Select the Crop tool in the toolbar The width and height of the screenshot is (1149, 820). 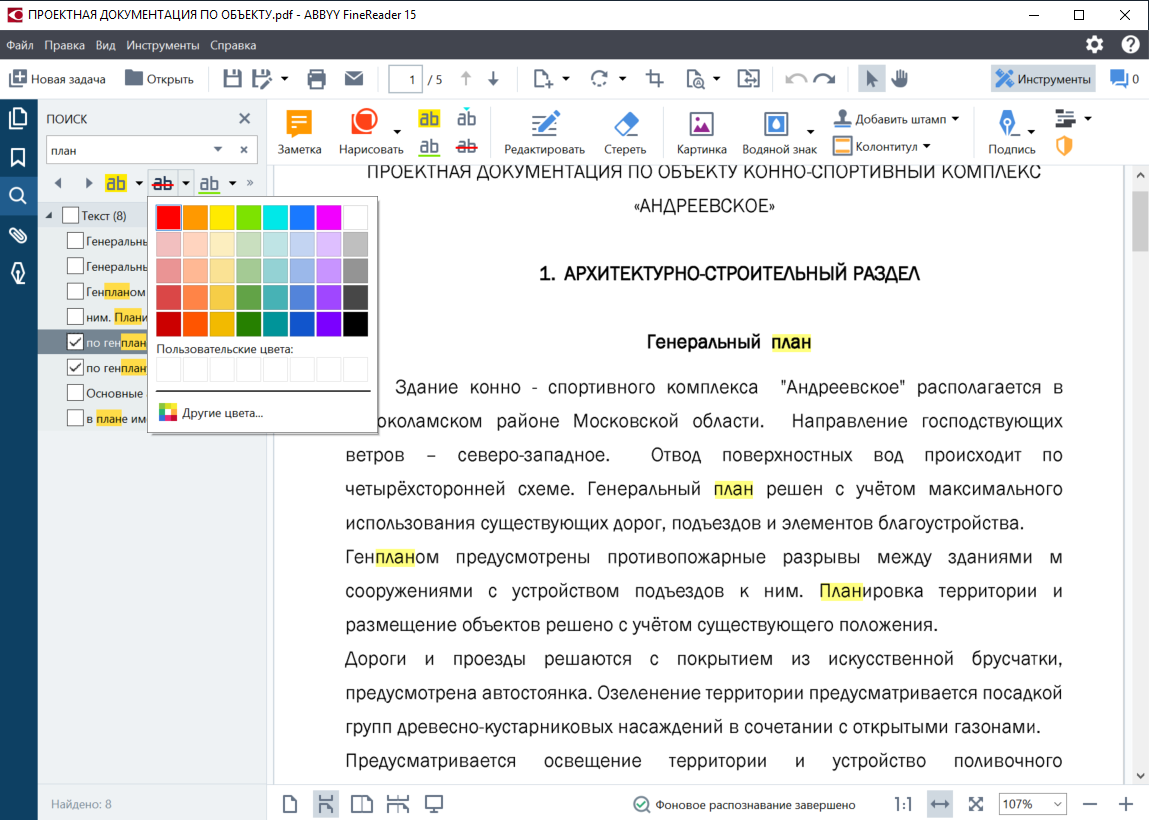(x=654, y=78)
